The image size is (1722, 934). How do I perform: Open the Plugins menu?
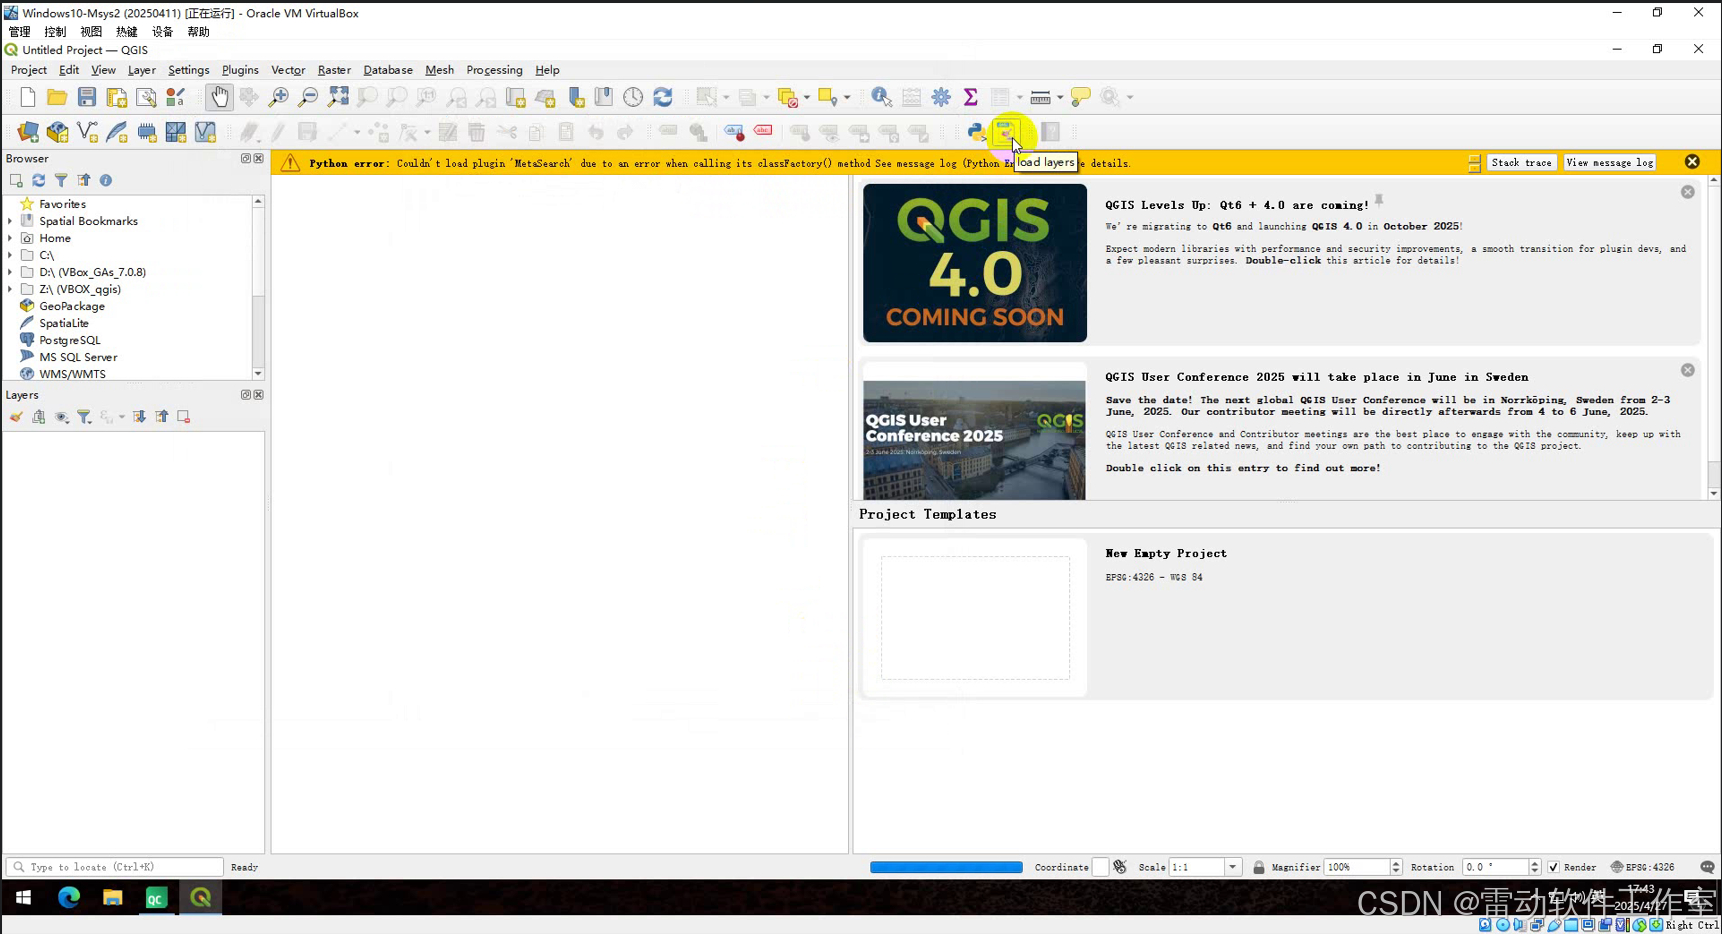coord(240,70)
